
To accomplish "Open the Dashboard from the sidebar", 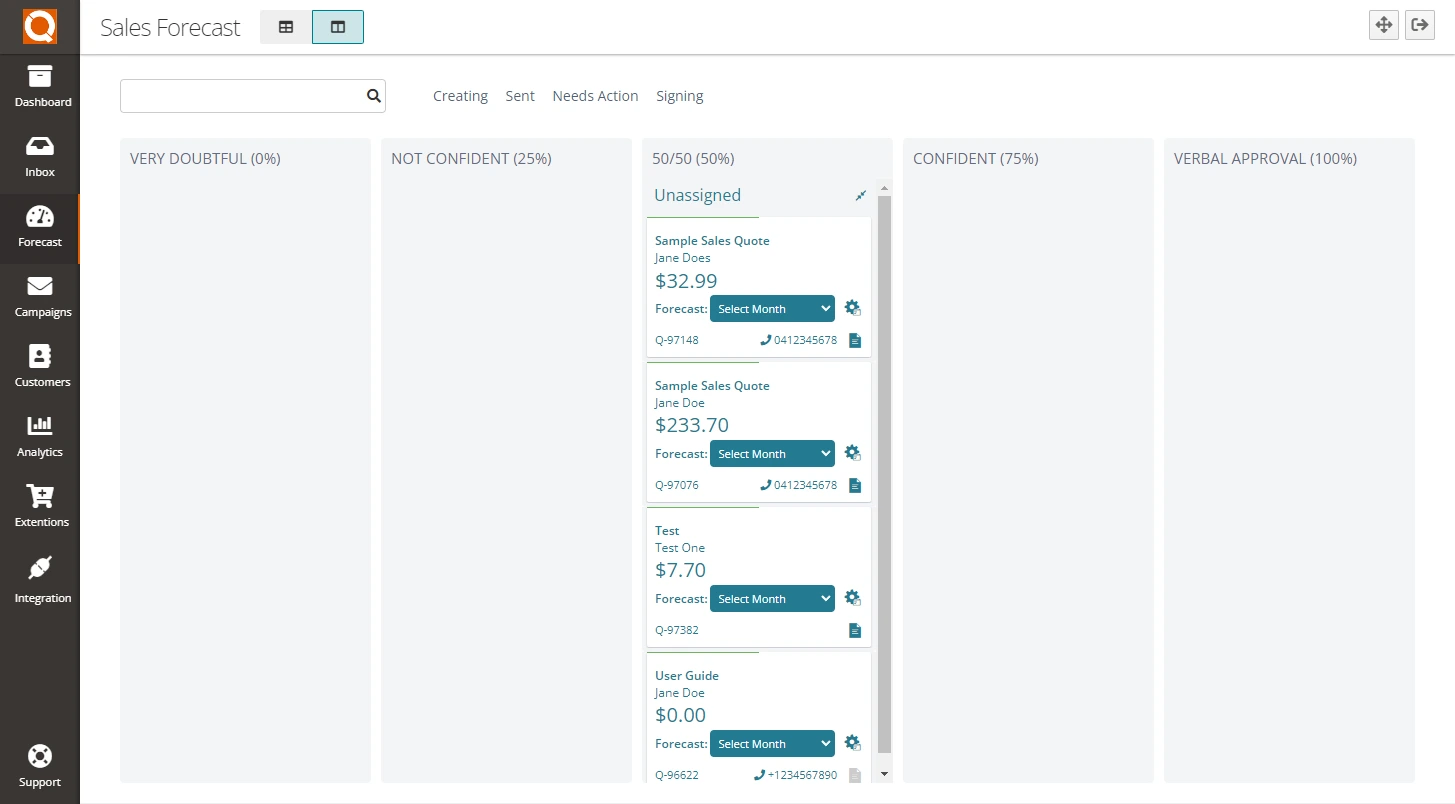I will [x=40, y=85].
